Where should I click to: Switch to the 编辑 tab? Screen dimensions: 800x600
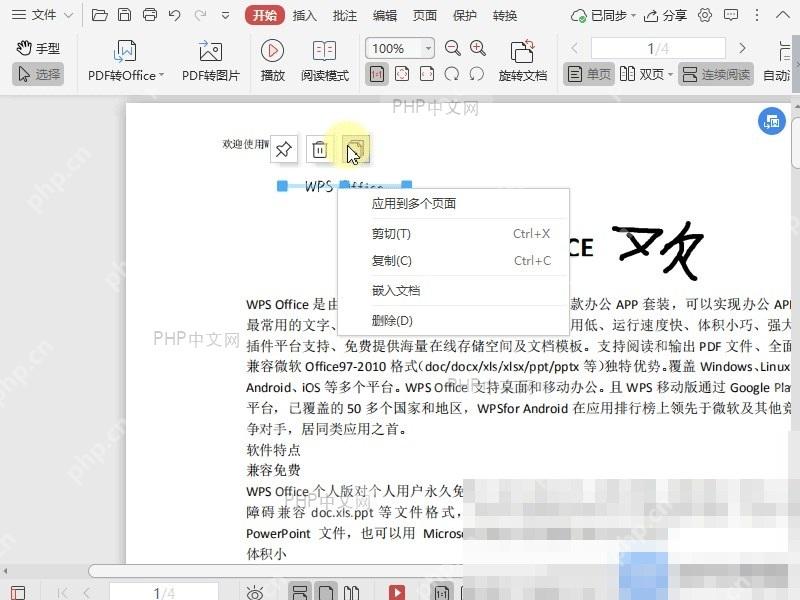[x=385, y=16]
